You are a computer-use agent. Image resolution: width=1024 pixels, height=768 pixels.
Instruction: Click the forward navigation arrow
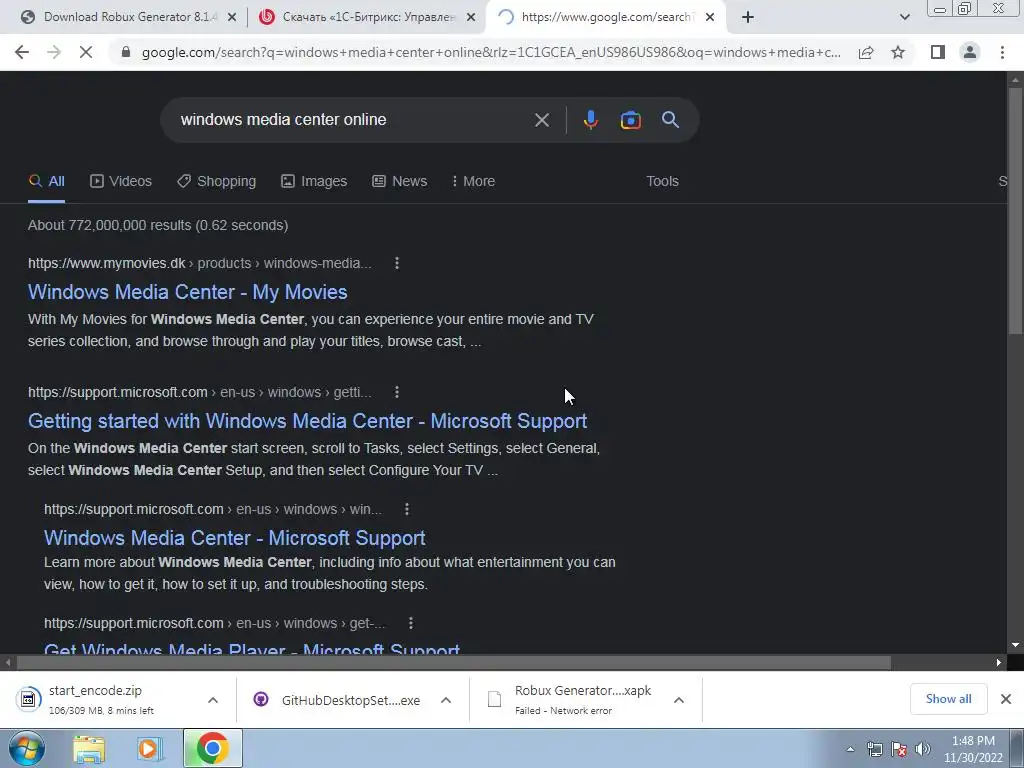click(54, 52)
